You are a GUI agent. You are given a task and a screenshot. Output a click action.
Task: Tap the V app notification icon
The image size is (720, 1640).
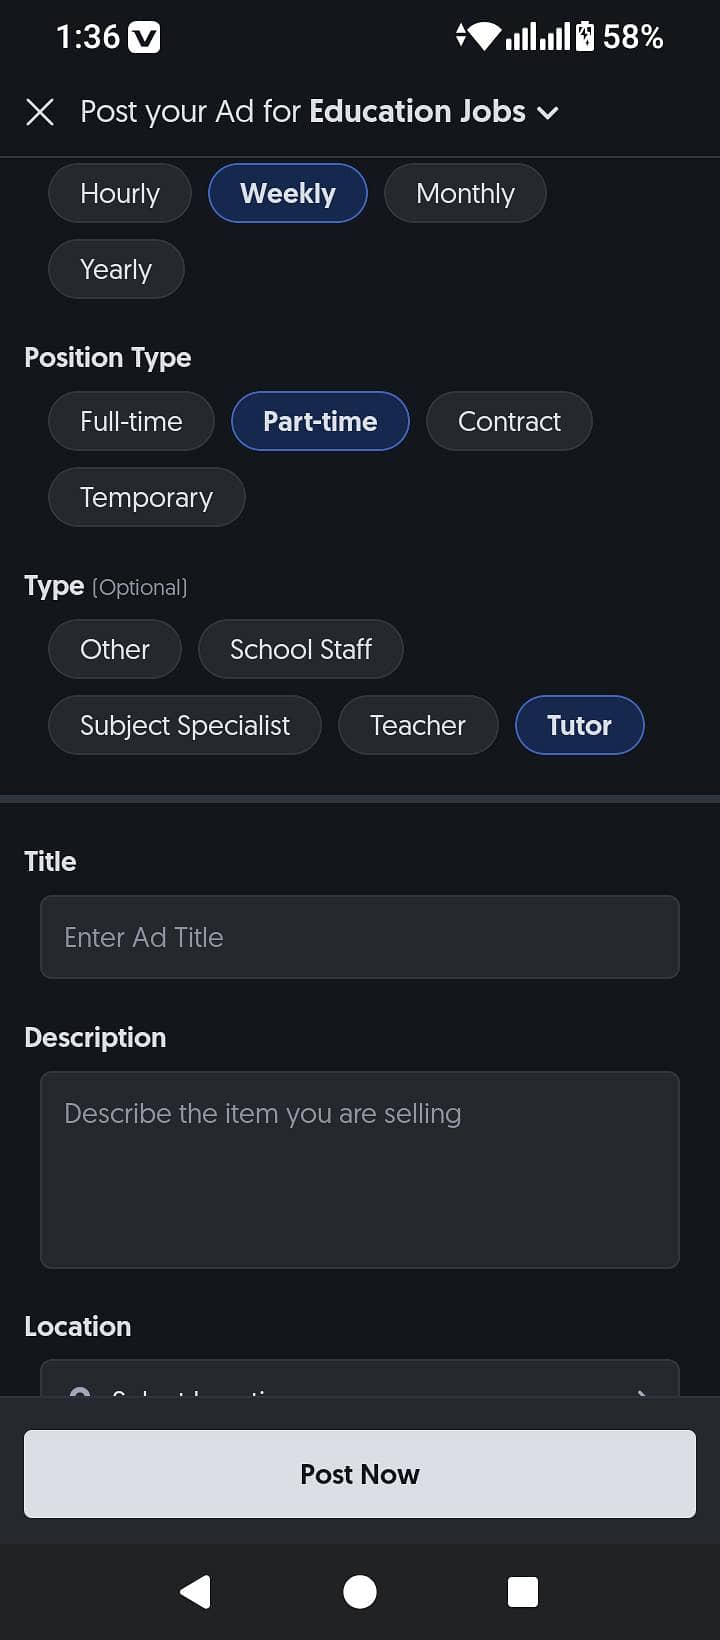[x=145, y=38]
